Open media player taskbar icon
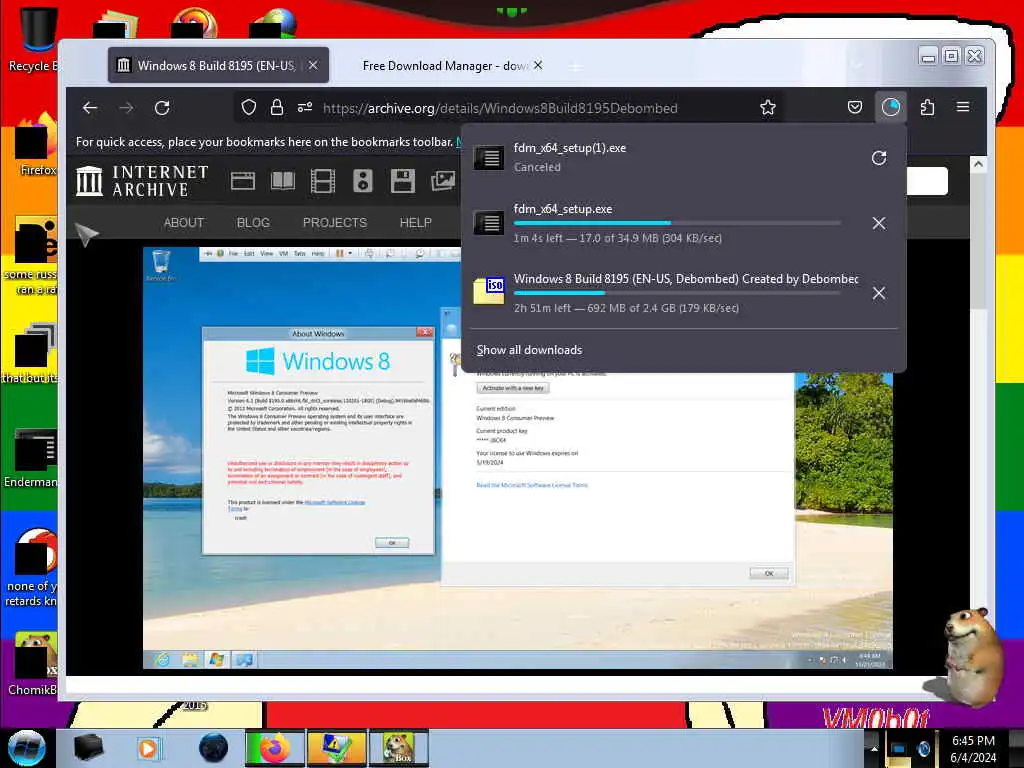 148,748
